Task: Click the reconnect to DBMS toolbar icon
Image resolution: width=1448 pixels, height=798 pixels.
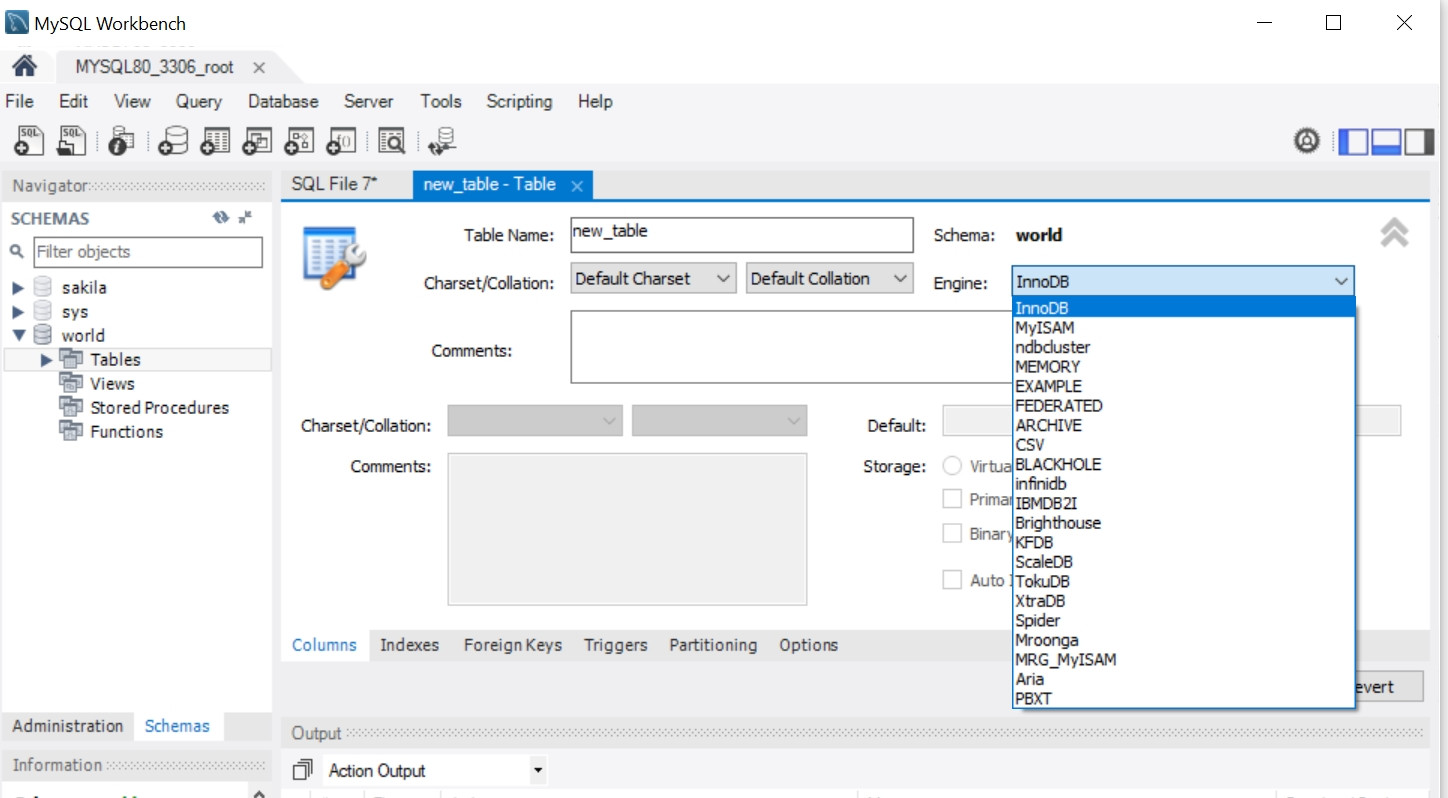Action: (x=441, y=141)
